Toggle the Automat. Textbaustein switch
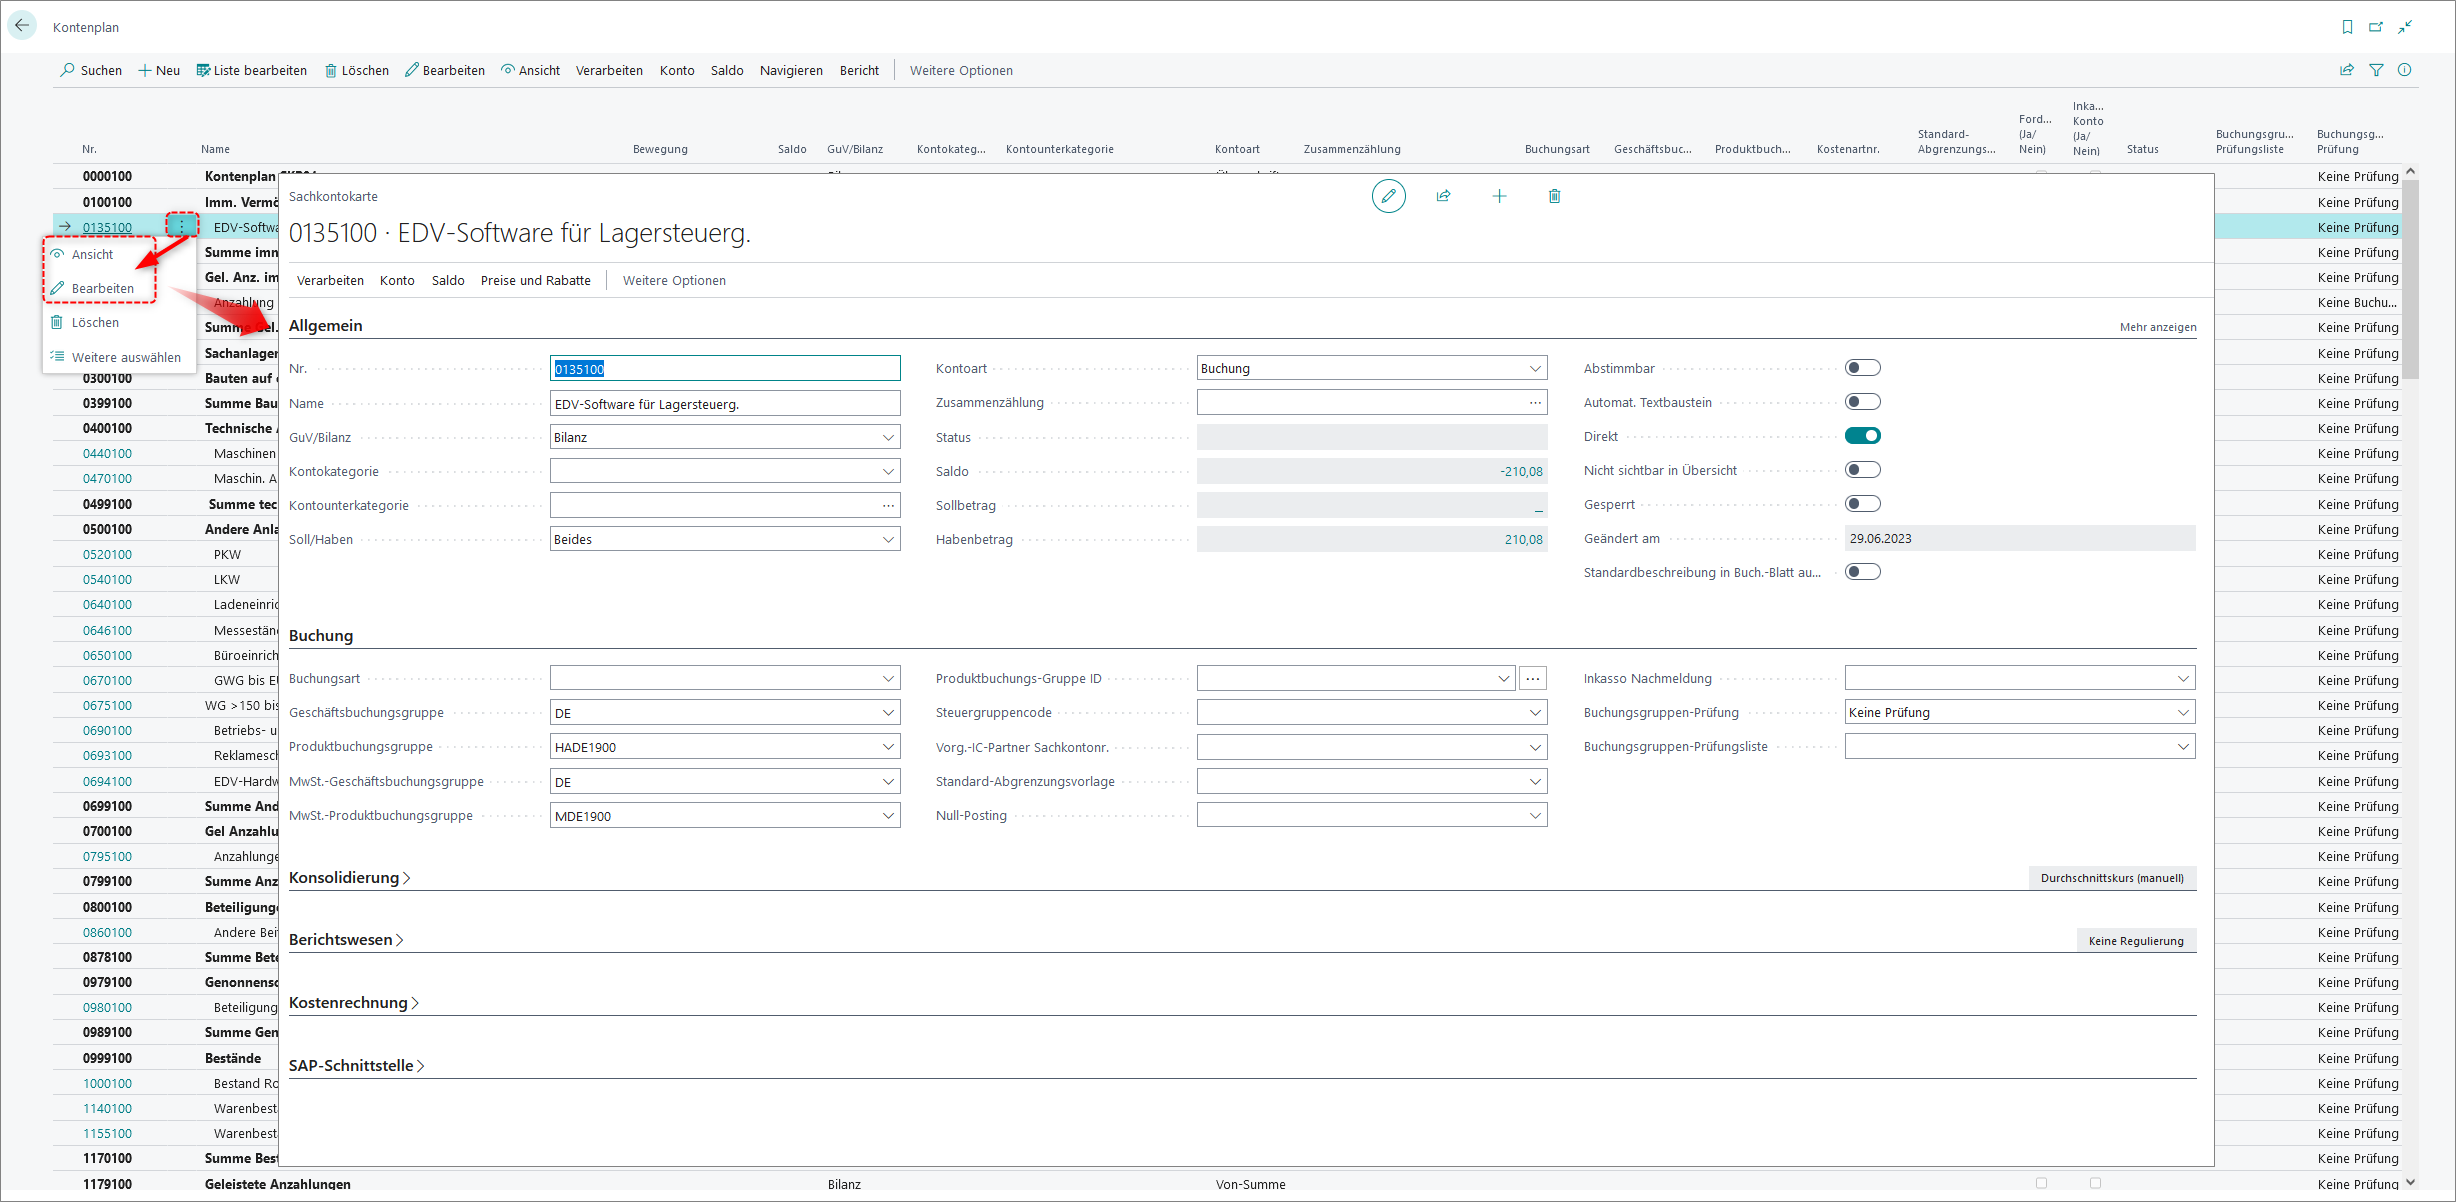 pyautogui.click(x=1863, y=402)
